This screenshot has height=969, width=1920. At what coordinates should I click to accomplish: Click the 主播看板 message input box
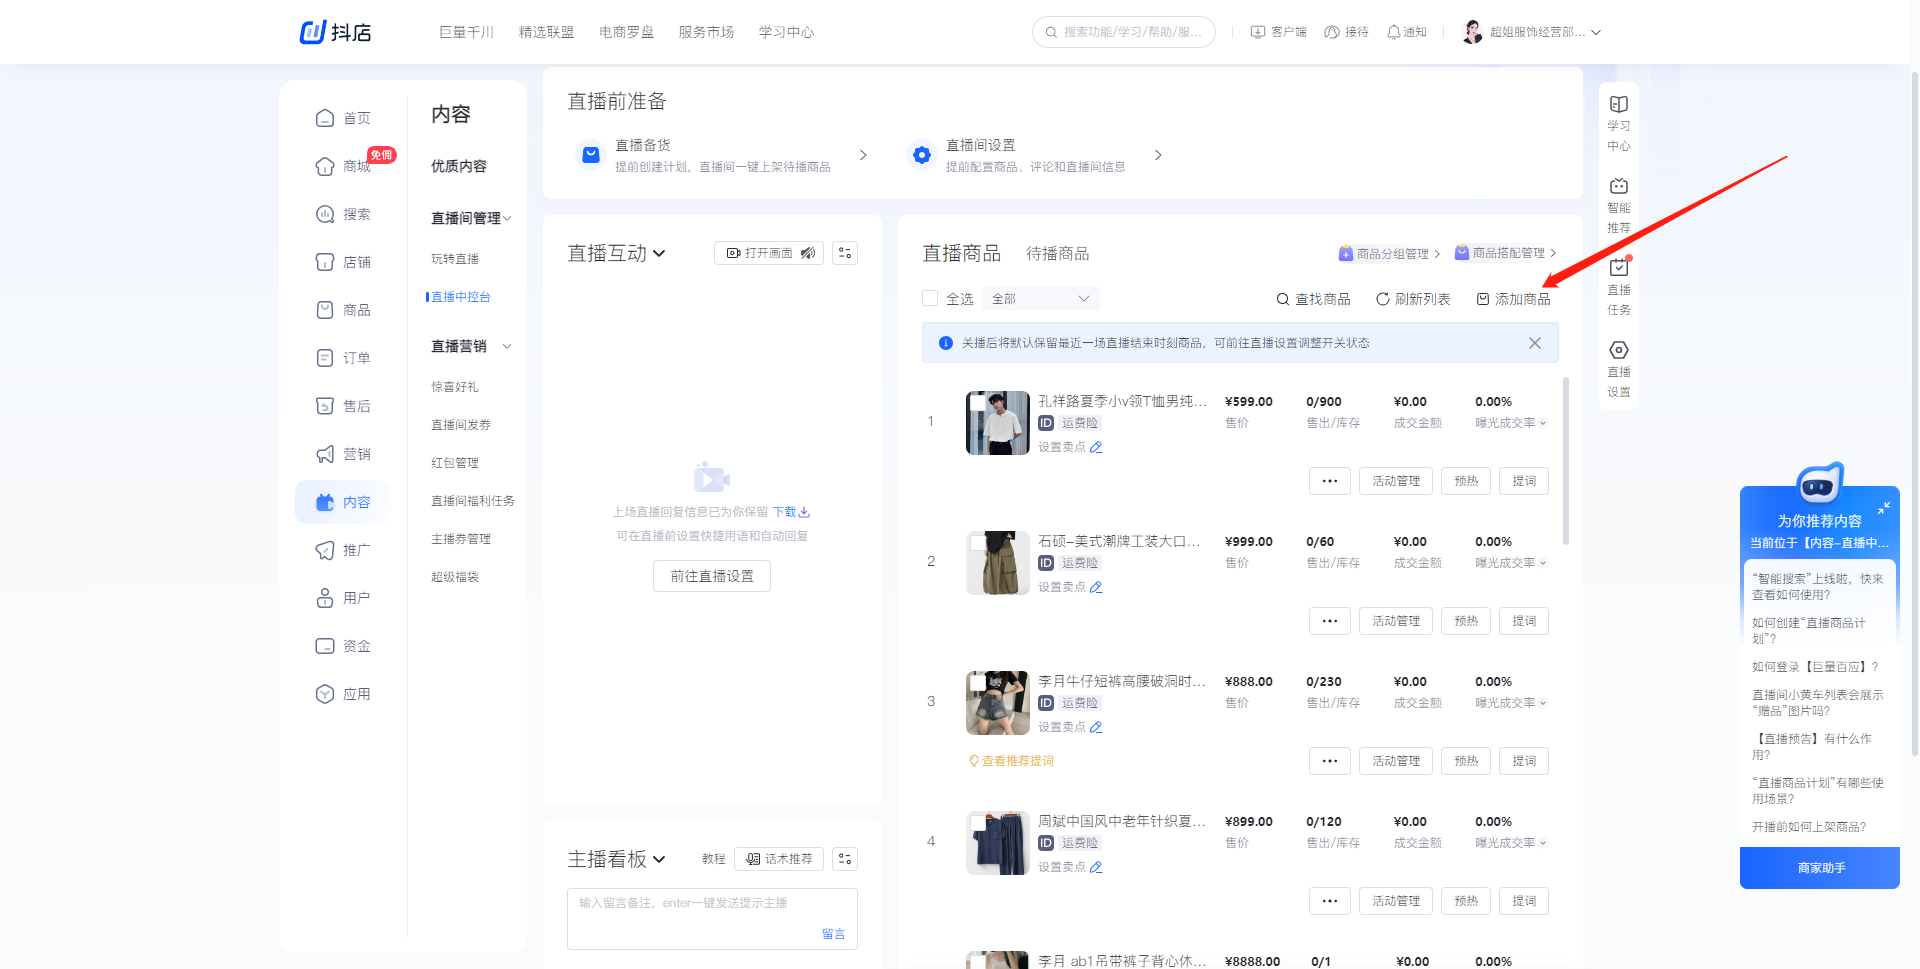(x=712, y=918)
